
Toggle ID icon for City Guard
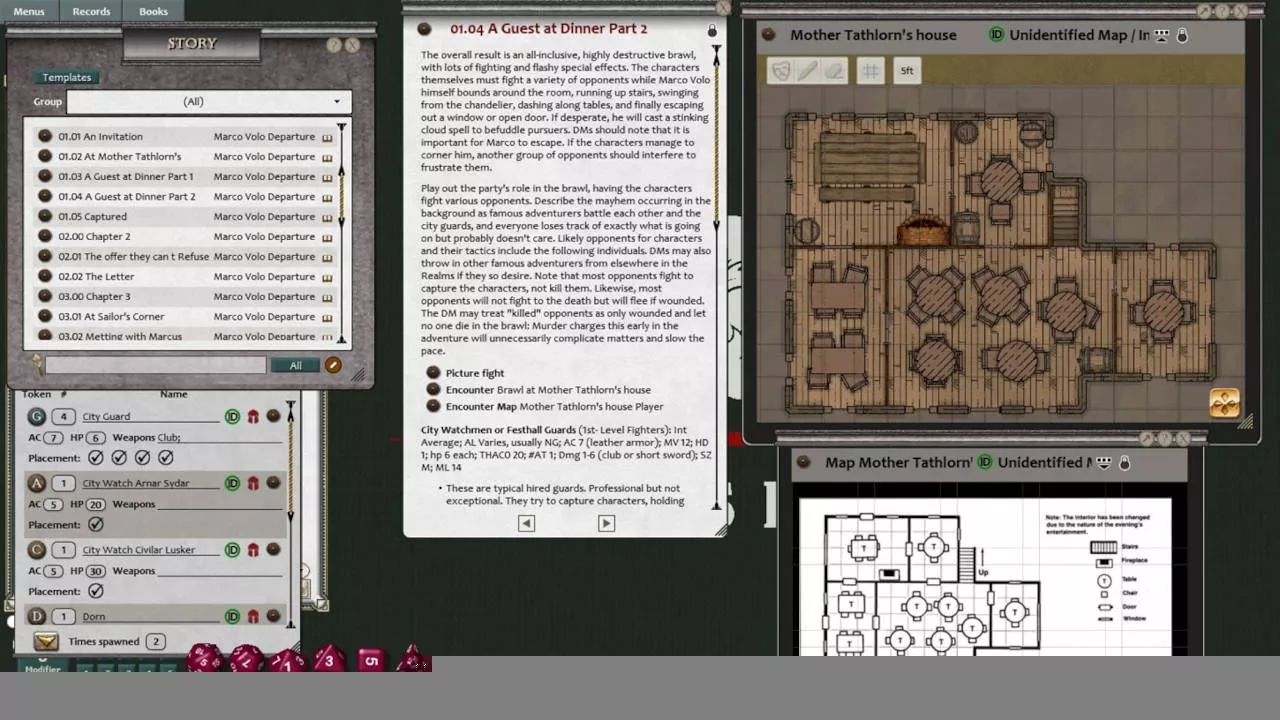click(x=232, y=416)
